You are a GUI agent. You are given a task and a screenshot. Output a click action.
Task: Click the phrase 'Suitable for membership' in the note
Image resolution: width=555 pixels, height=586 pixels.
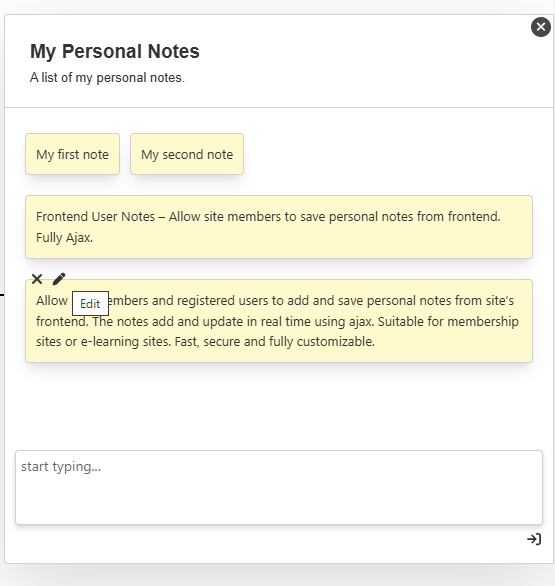click(448, 321)
